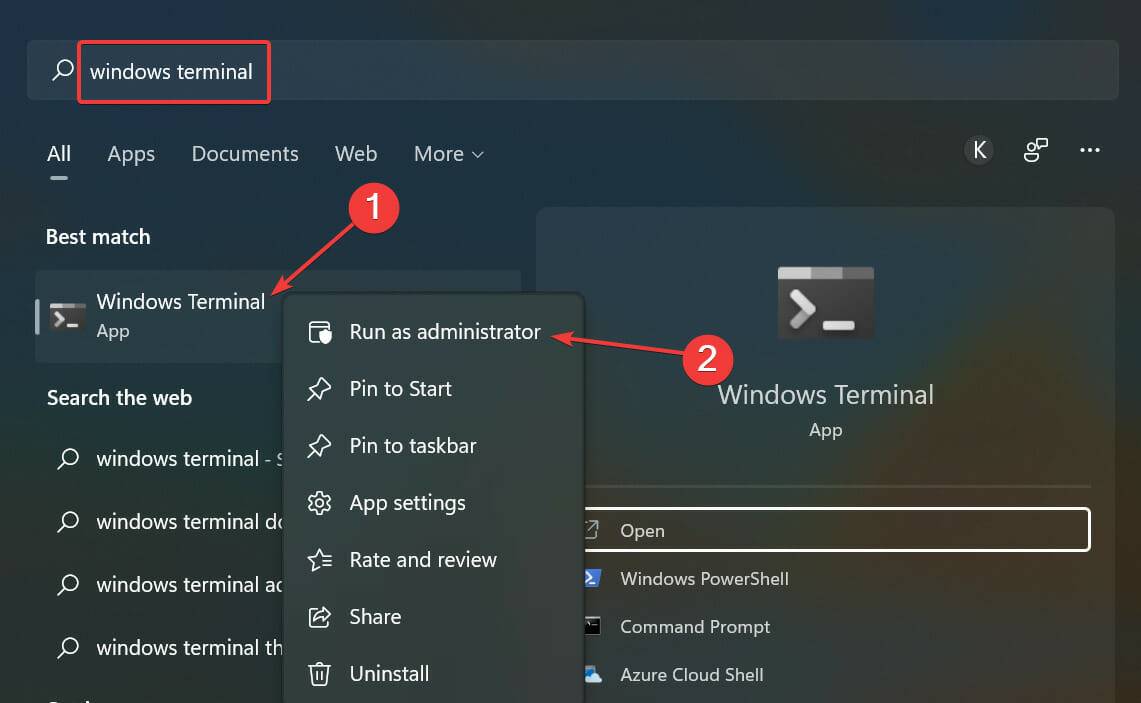This screenshot has width=1141, height=703.
Task: Select Run as administrator
Action: pyautogui.click(x=443, y=331)
